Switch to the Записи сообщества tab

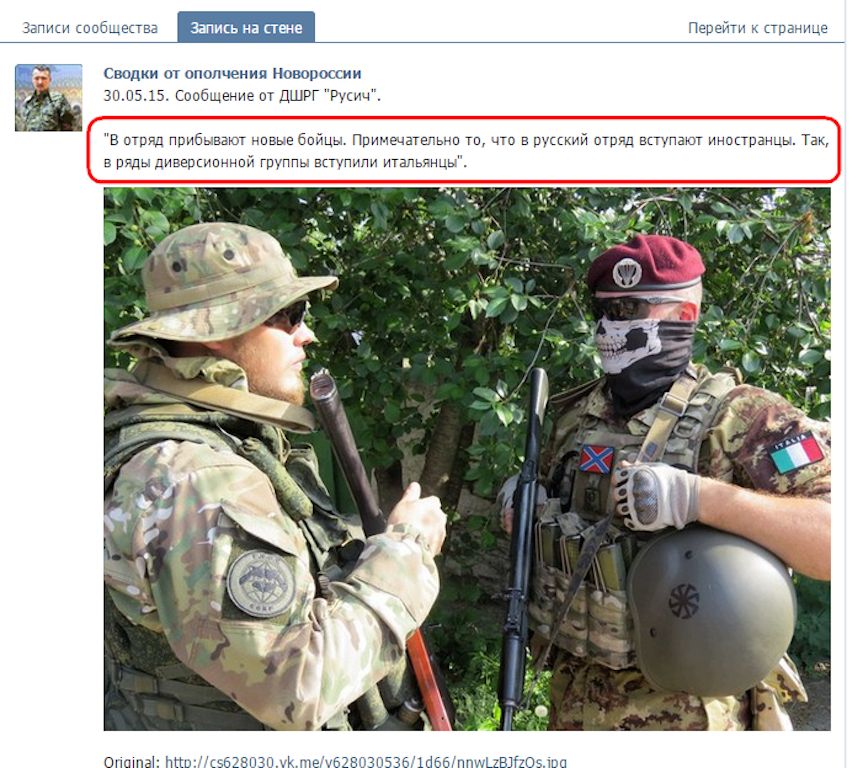90,28
